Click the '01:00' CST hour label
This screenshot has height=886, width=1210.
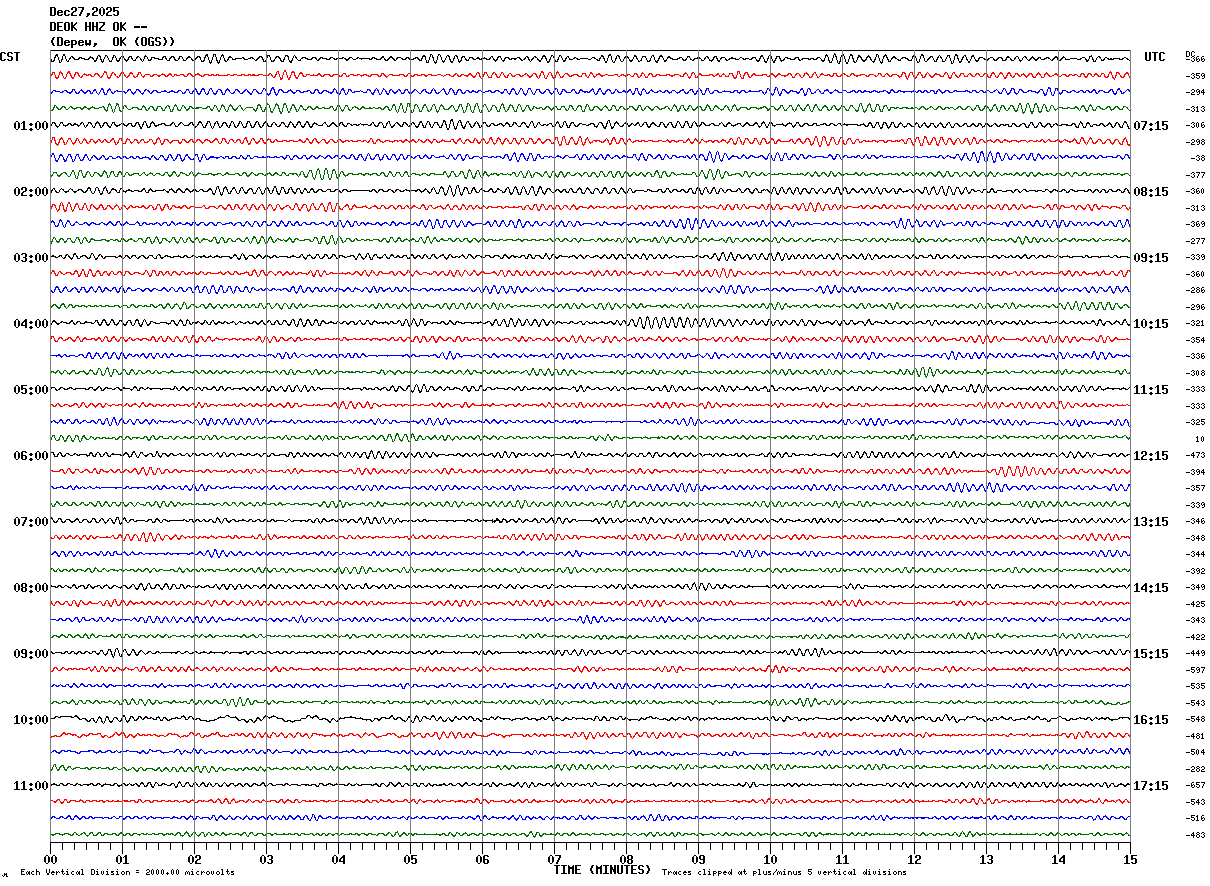click(31, 126)
